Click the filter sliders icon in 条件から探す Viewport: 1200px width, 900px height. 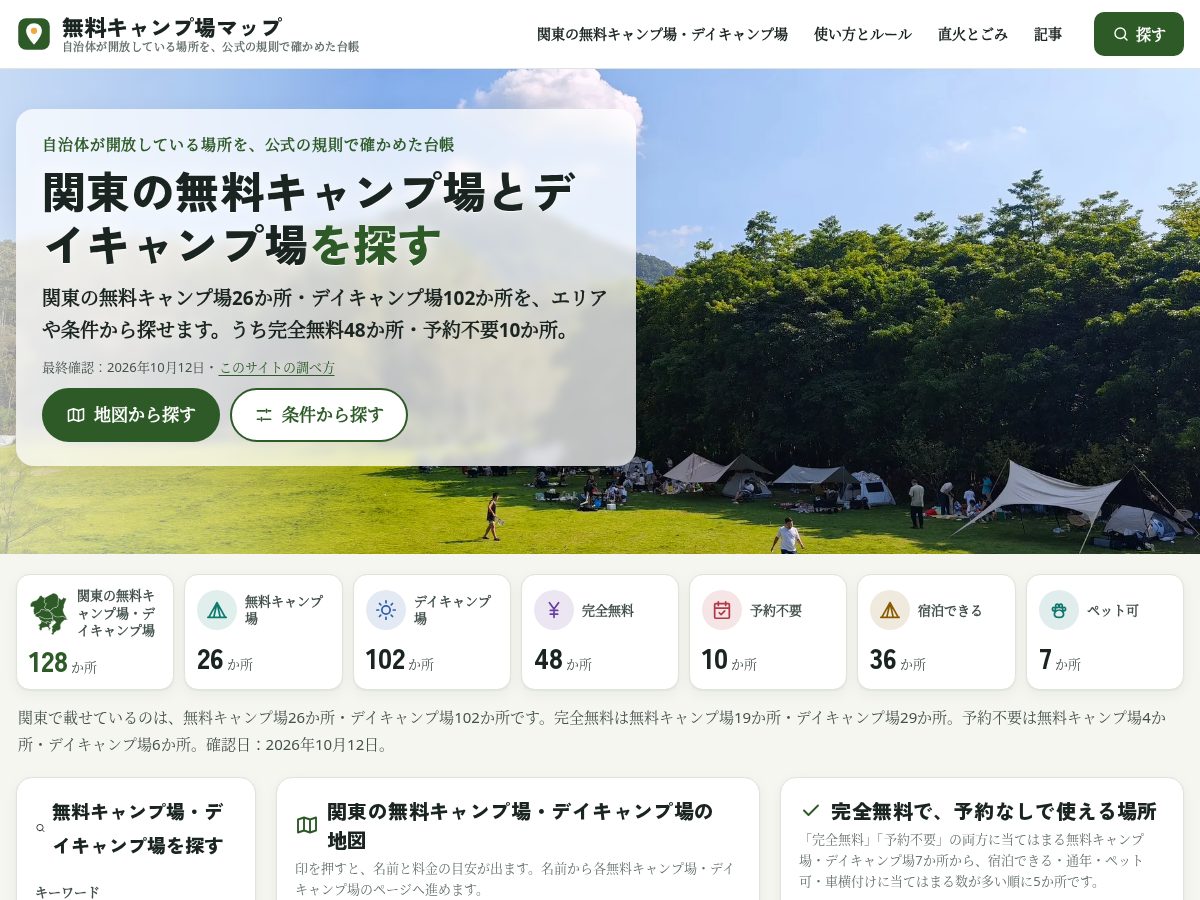264,415
